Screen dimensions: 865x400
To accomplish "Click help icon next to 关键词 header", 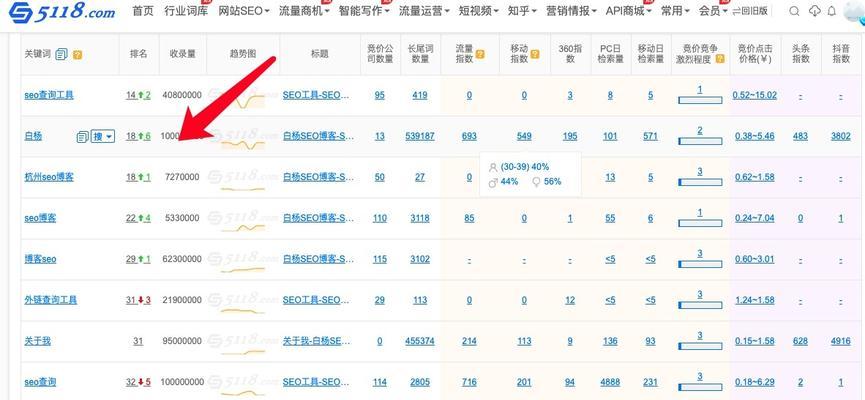I will point(77,54).
